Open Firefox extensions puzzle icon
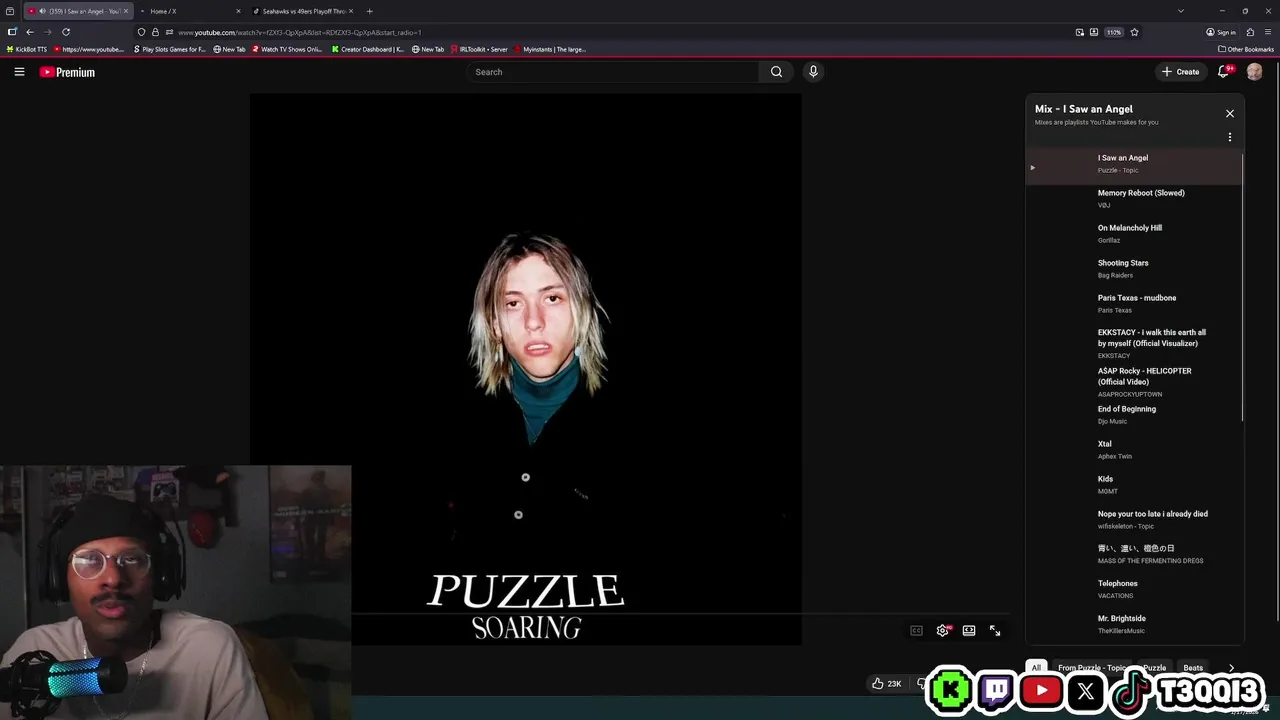1280x720 pixels. tap(1250, 32)
